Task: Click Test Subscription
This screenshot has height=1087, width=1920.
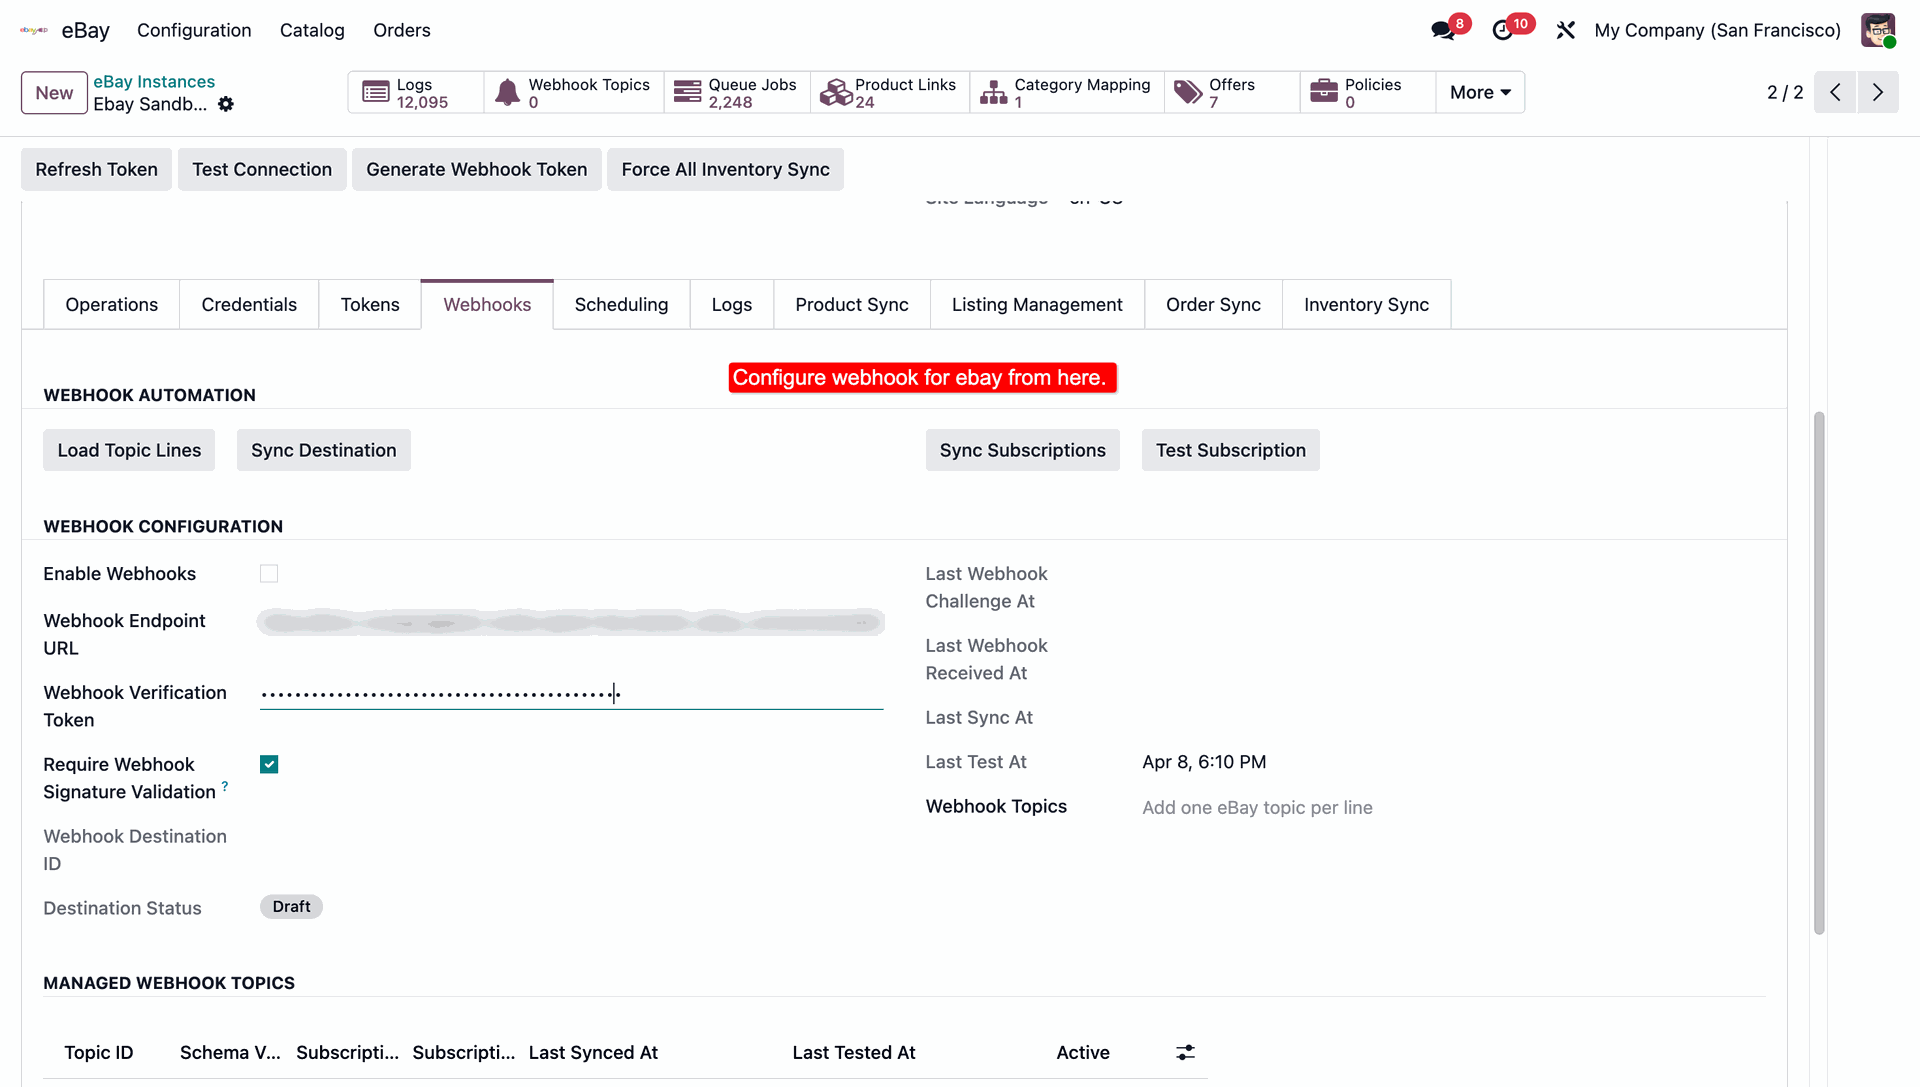Action: pos(1231,450)
